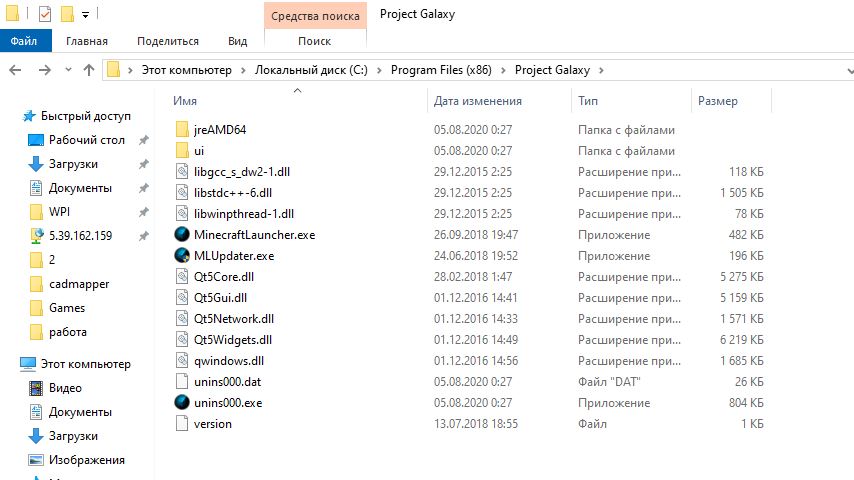
Task: Select the Qt5Gui.dll file name
Action: coord(220,297)
